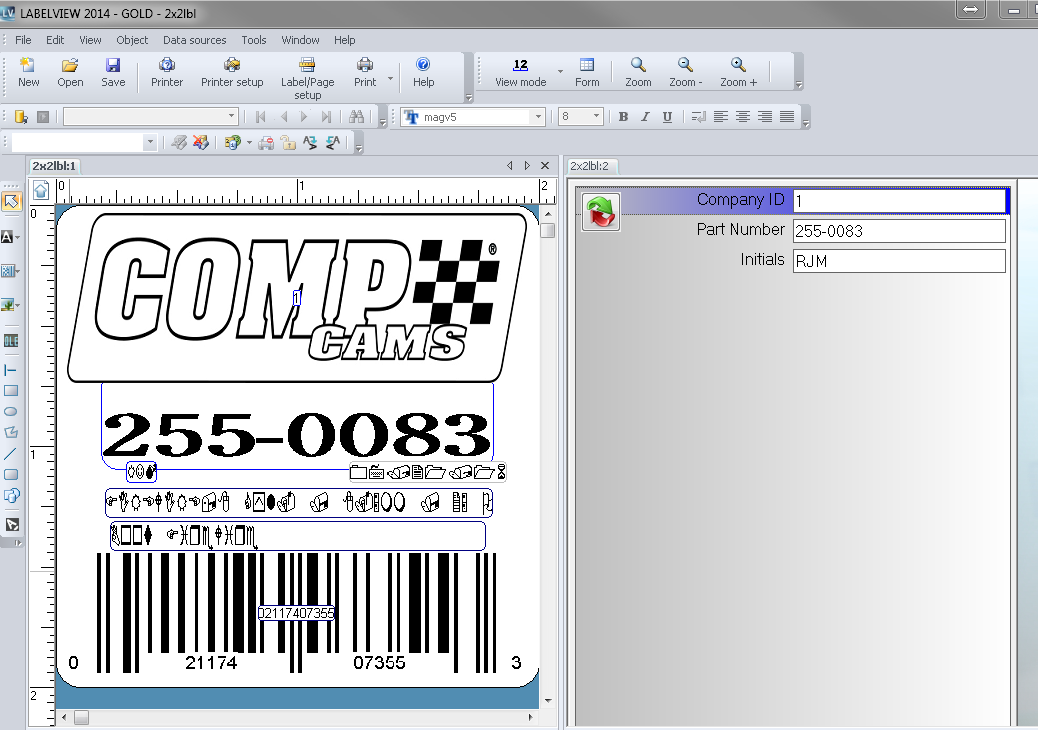Click the horizontal scrollbar thumb under label

click(81, 717)
